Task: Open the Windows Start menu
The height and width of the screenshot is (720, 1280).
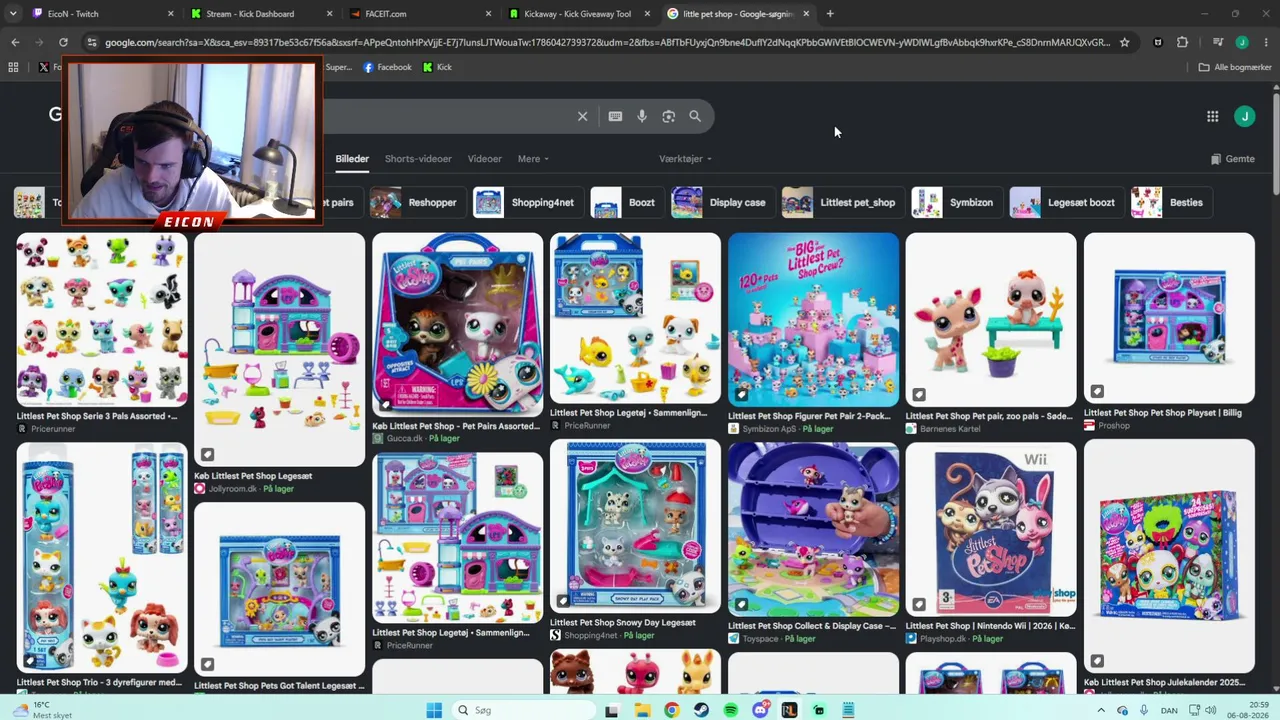Action: (434, 710)
